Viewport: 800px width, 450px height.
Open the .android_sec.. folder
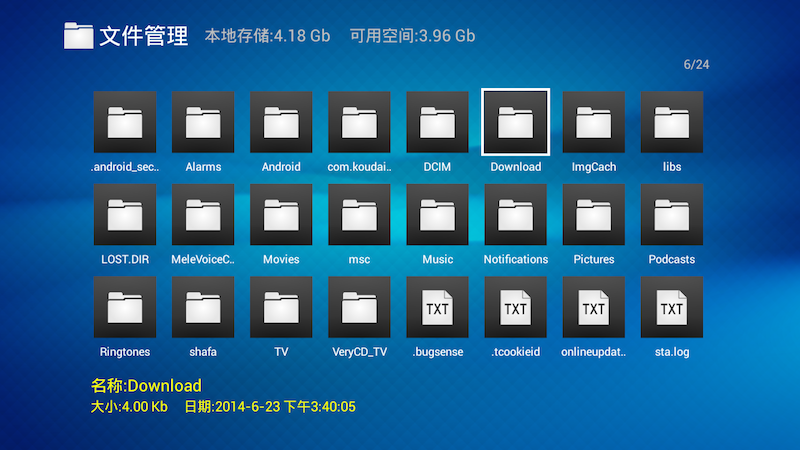125,122
